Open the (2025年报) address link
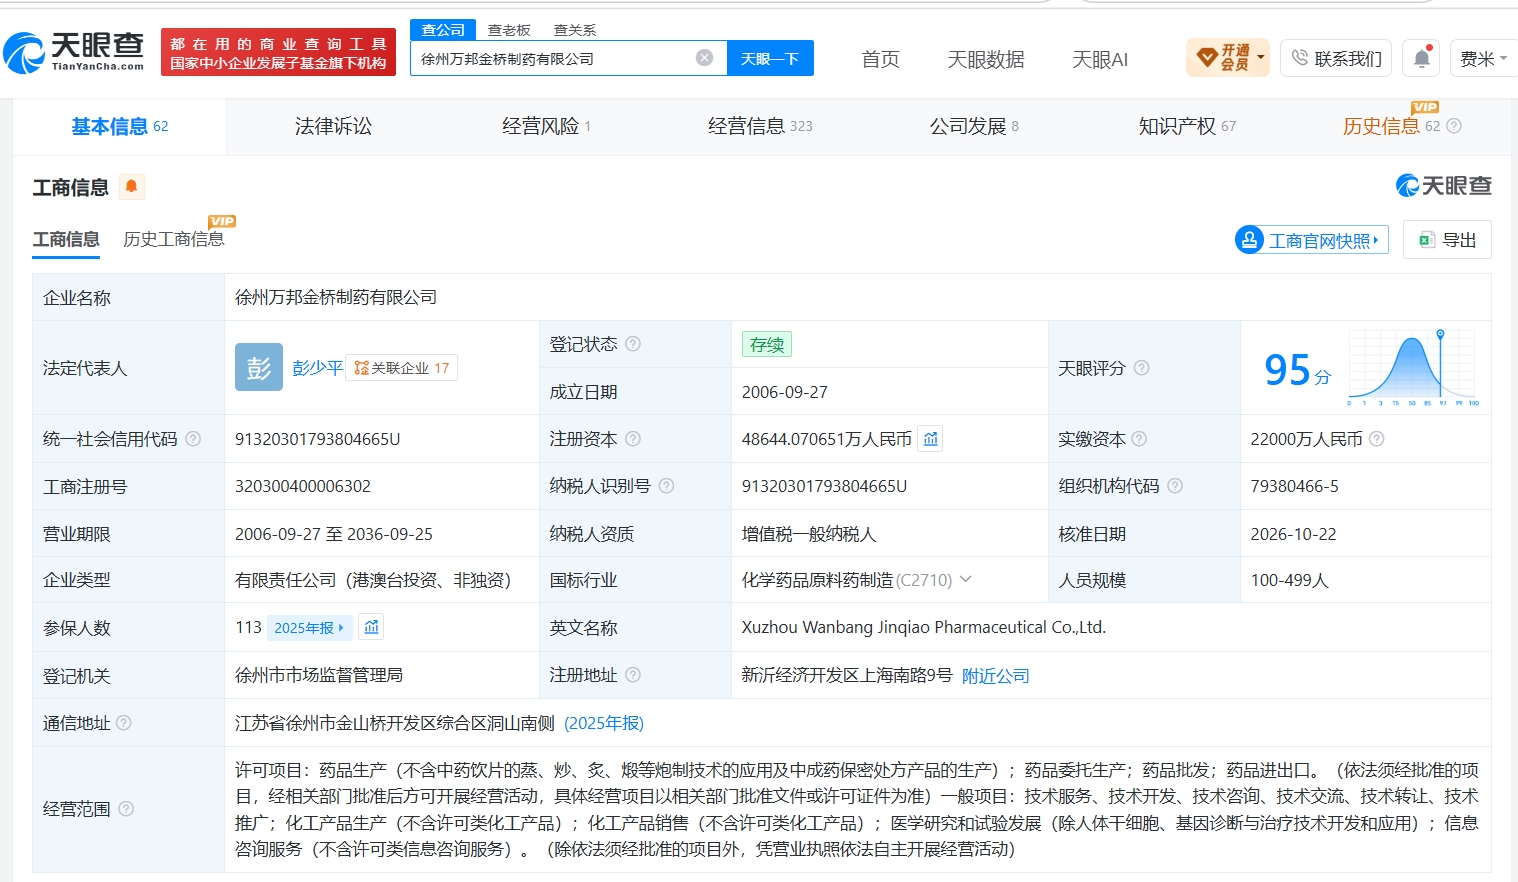 click(x=604, y=723)
